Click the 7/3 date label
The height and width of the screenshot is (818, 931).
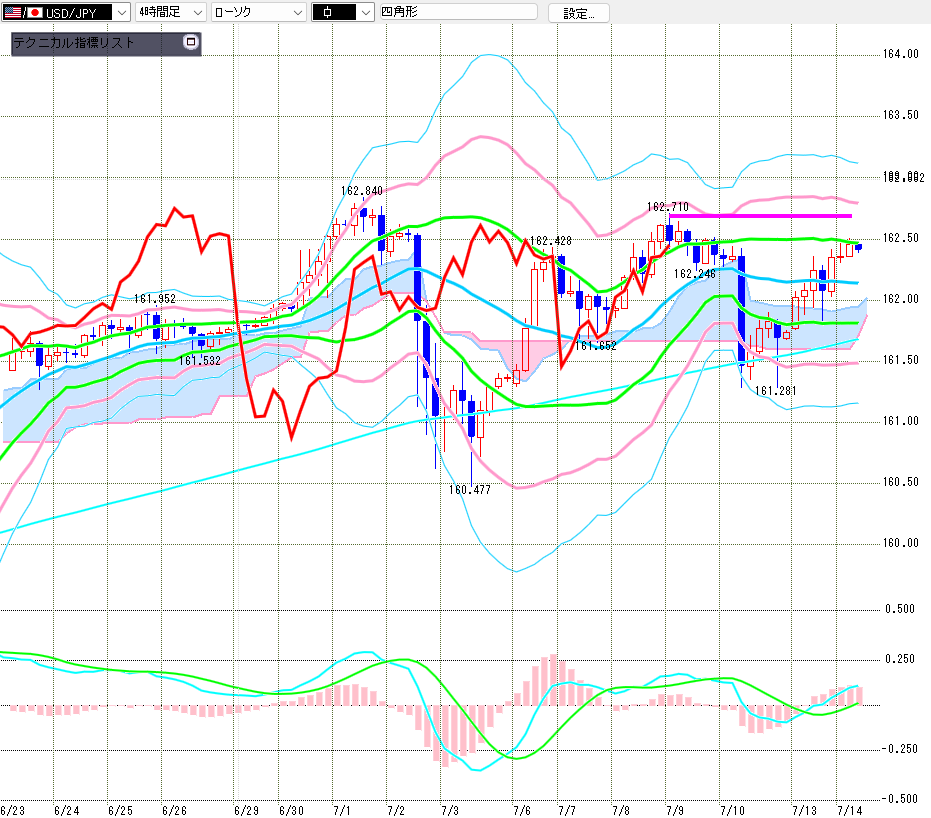pyautogui.click(x=449, y=810)
